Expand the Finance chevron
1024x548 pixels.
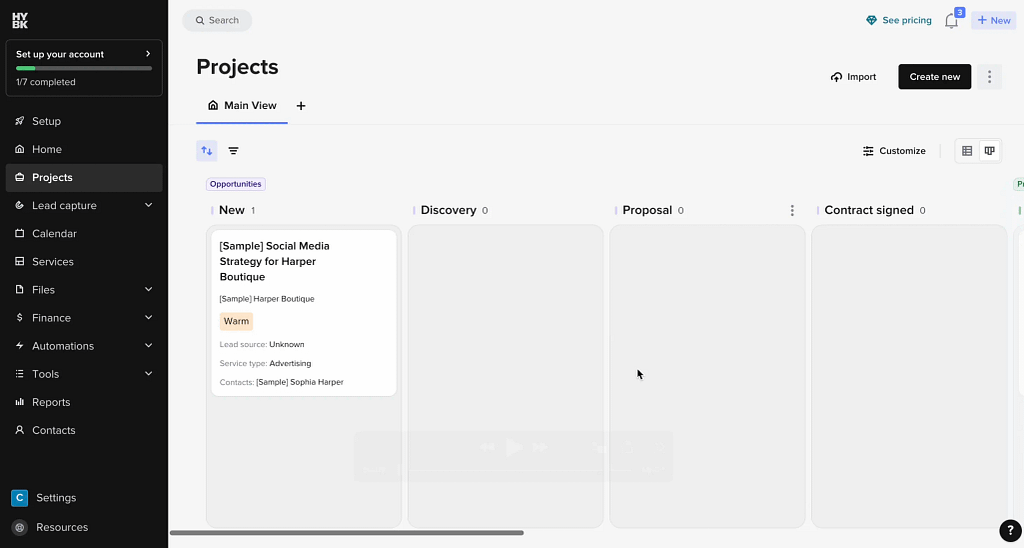tap(148, 317)
